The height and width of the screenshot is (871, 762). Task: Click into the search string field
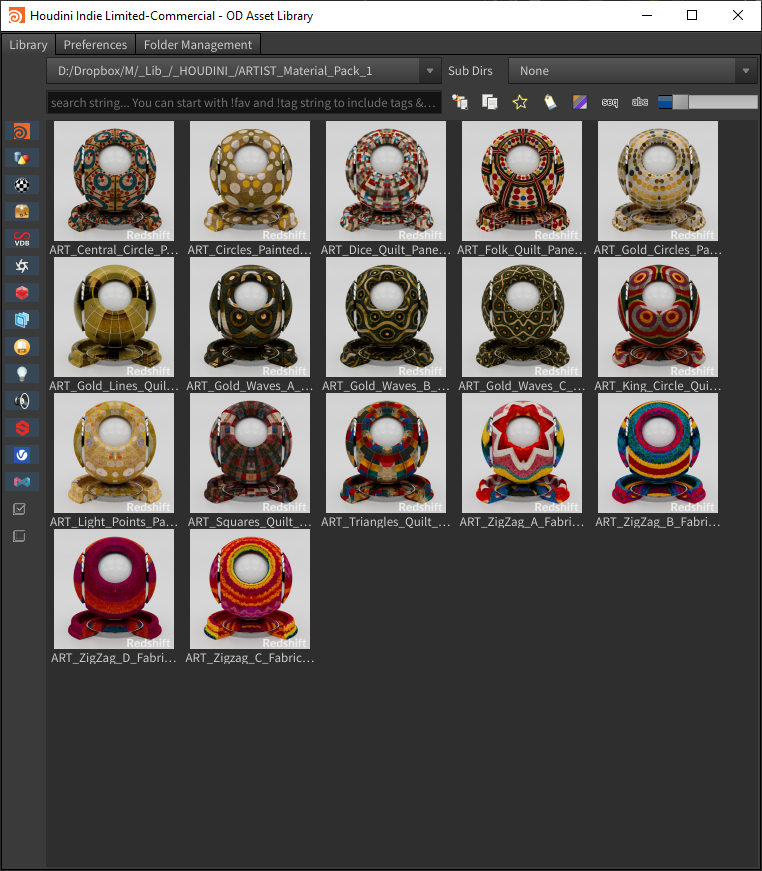click(244, 102)
